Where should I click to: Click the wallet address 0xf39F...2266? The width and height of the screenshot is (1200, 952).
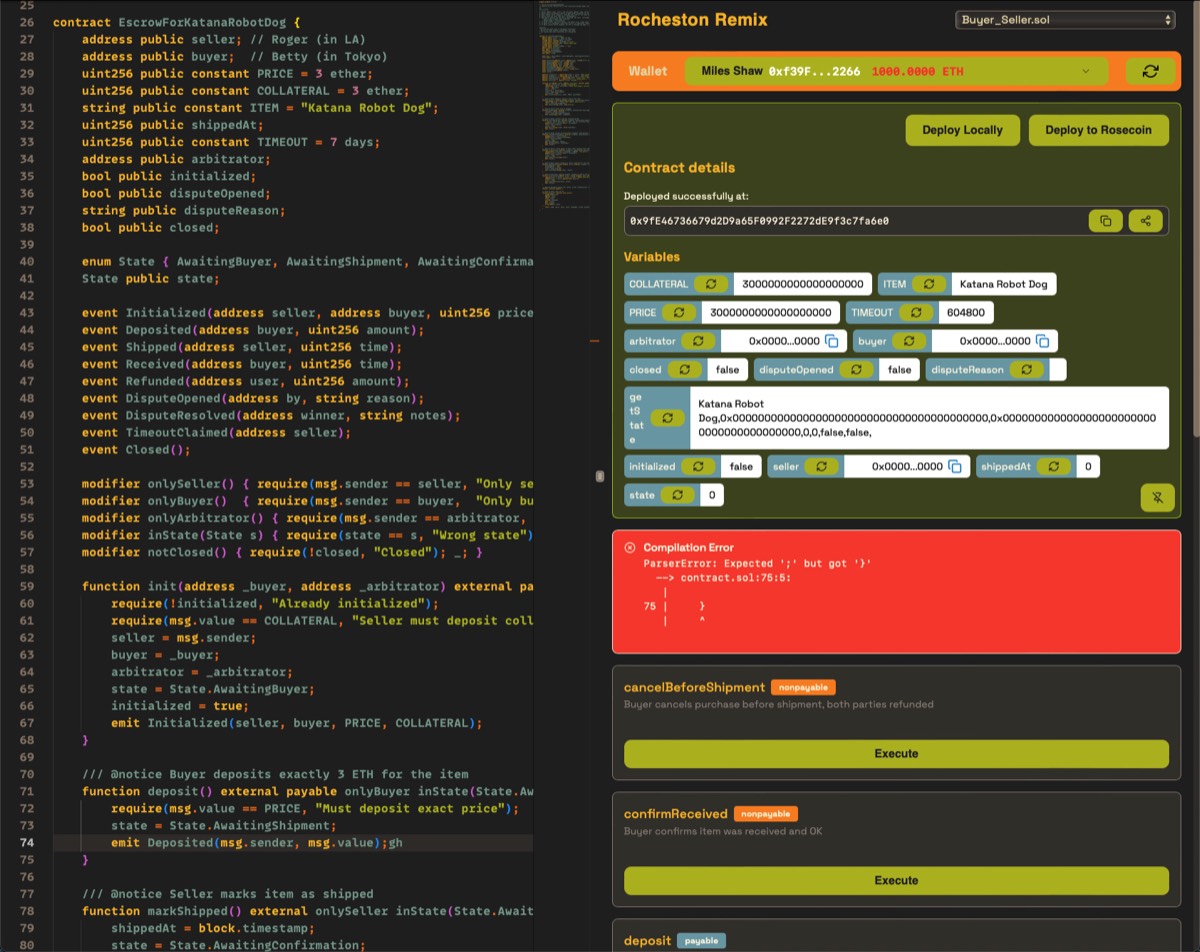[x=814, y=71]
